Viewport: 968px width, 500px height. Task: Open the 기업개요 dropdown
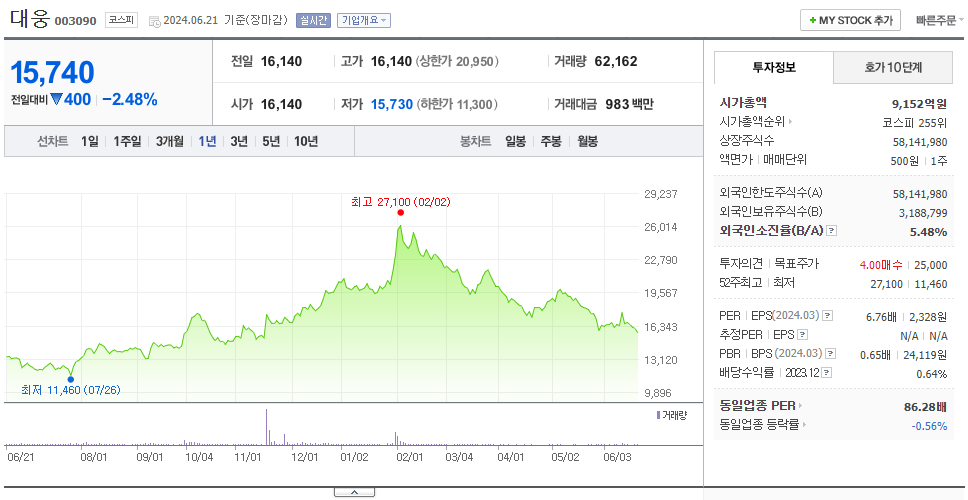tap(364, 20)
